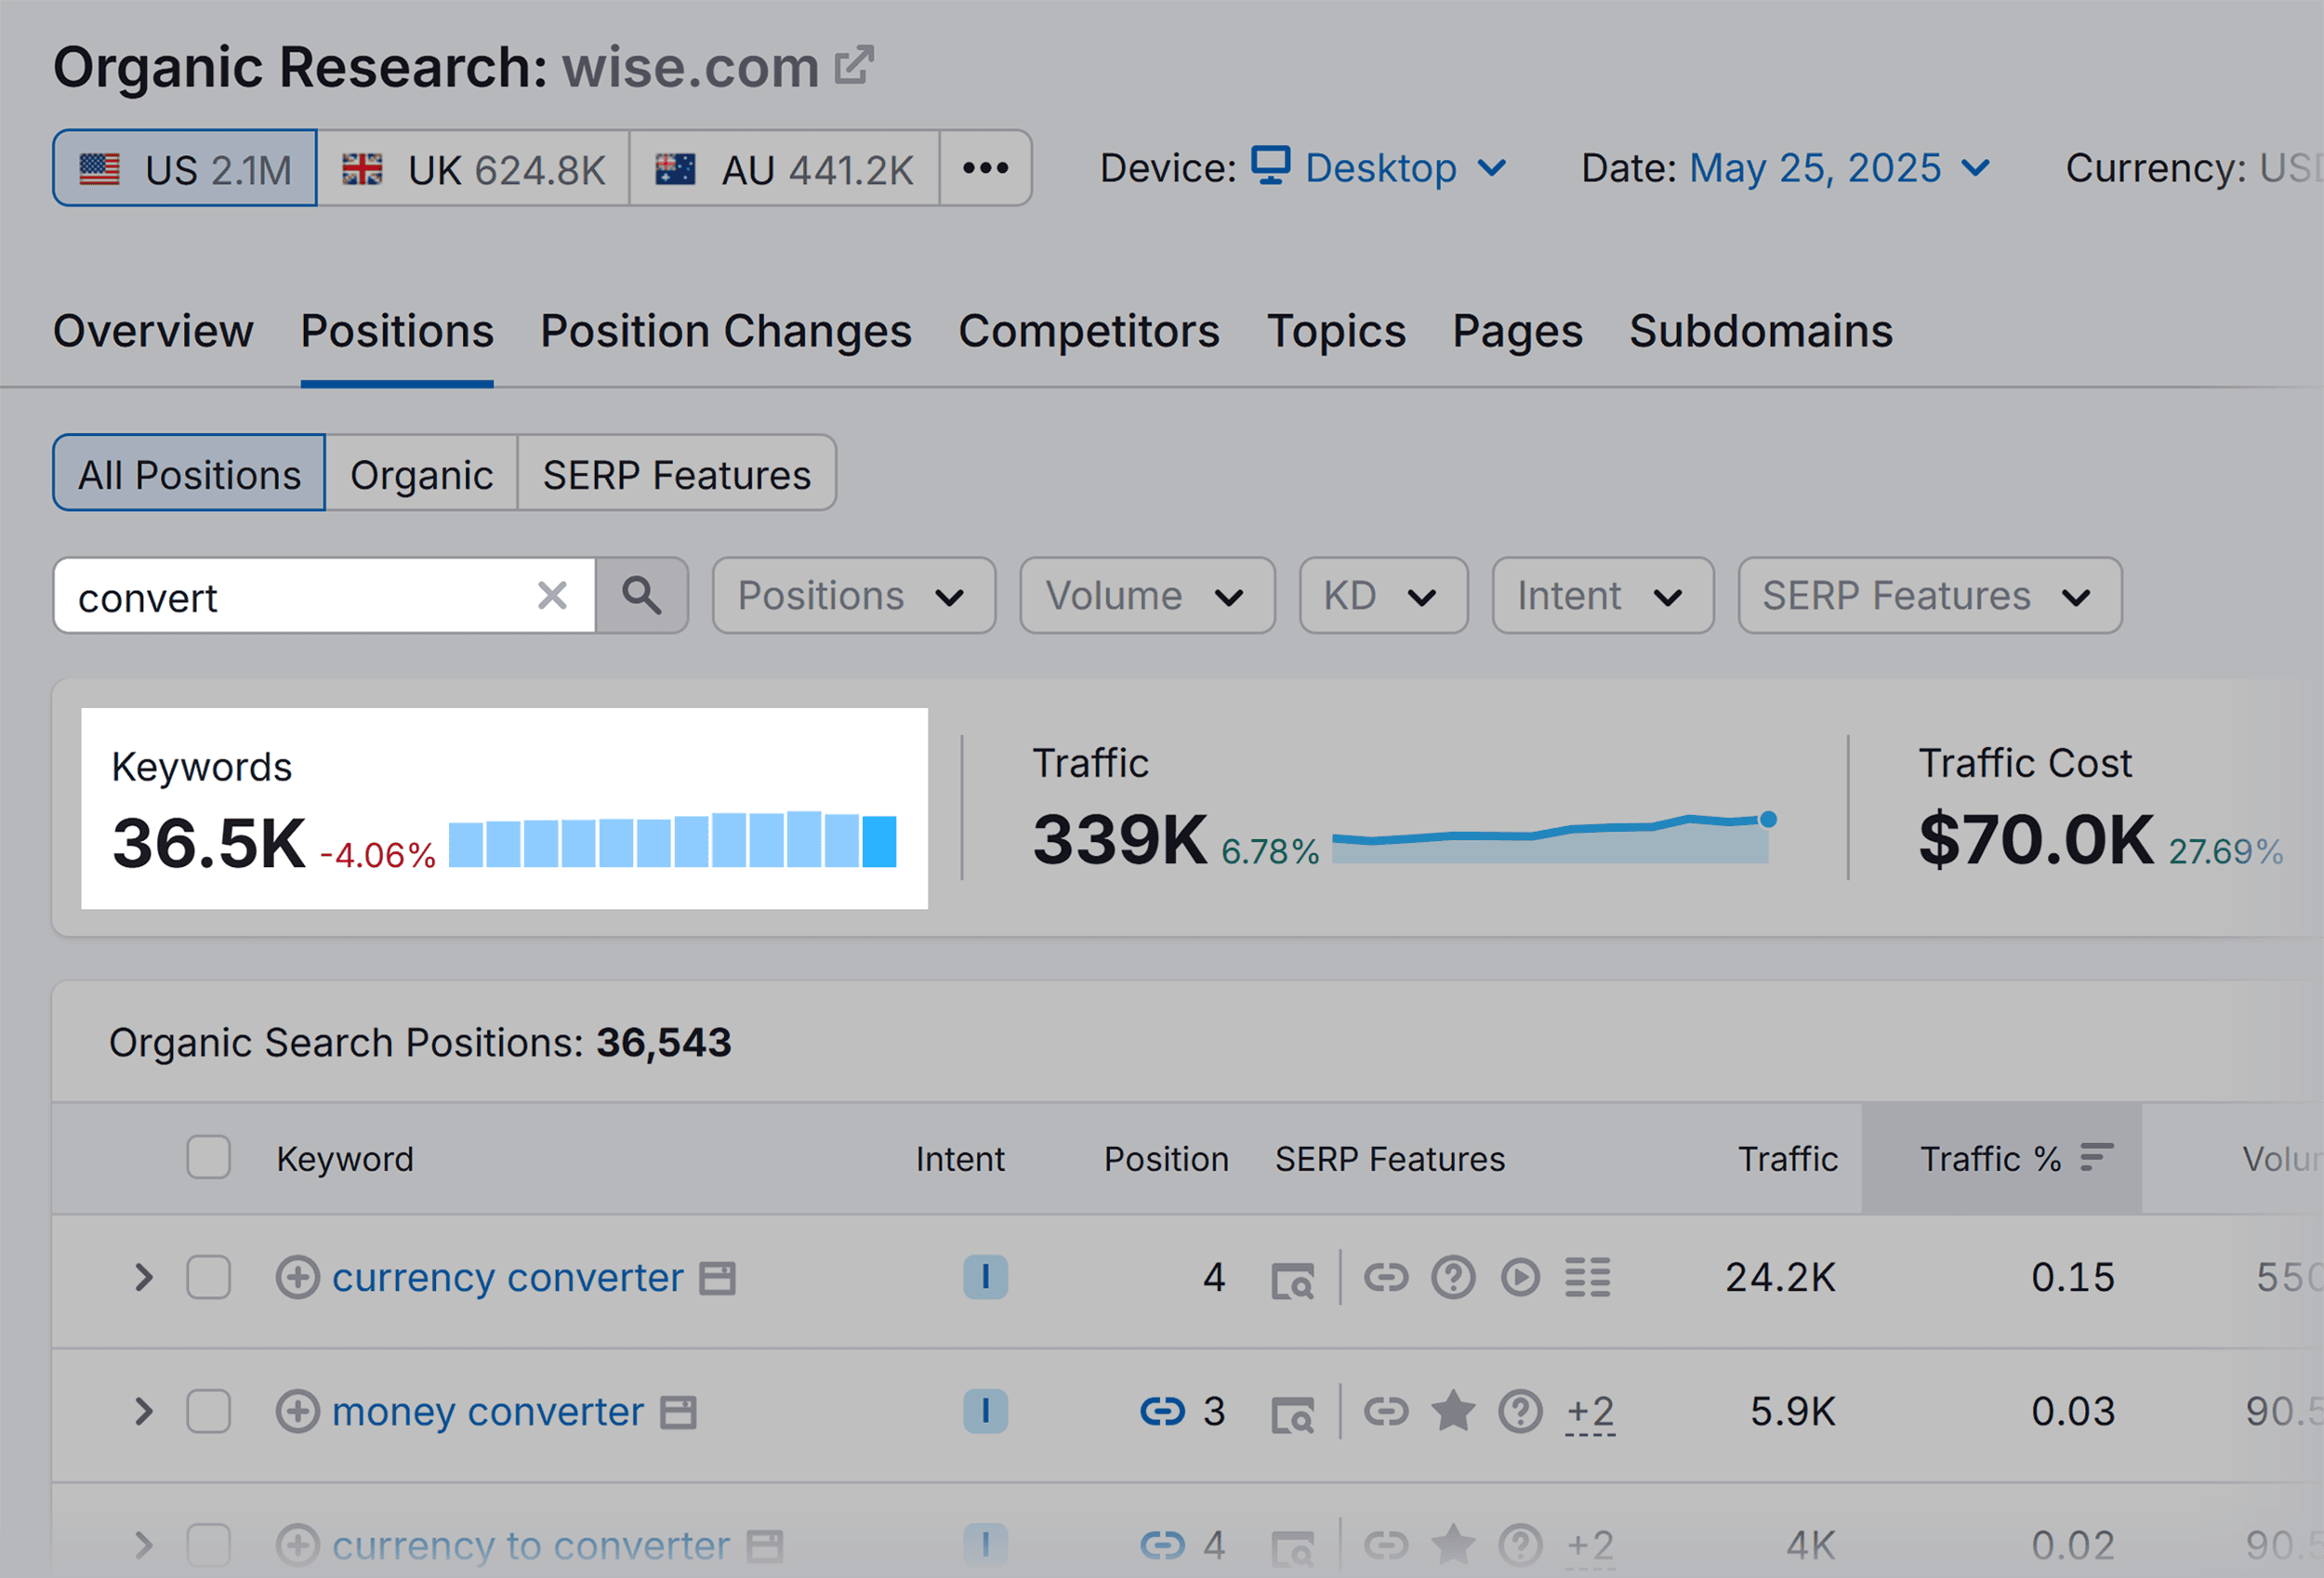2324x1578 pixels.
Task: Expand the currency converter row
Action: [x=144, y=1278]
